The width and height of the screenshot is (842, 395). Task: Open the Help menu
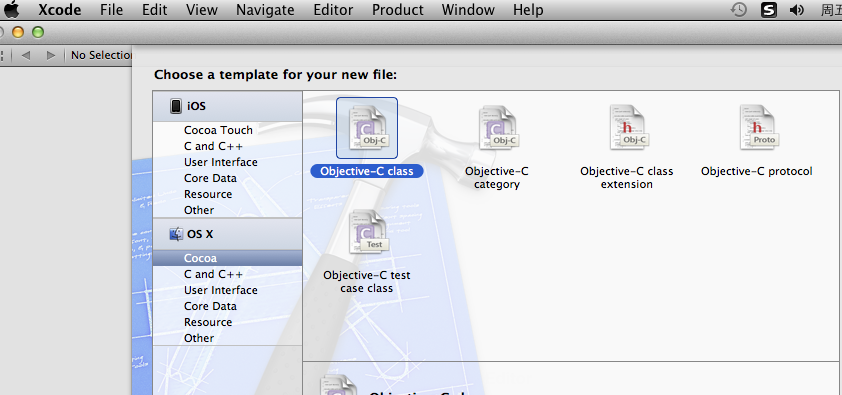[528, 10]
